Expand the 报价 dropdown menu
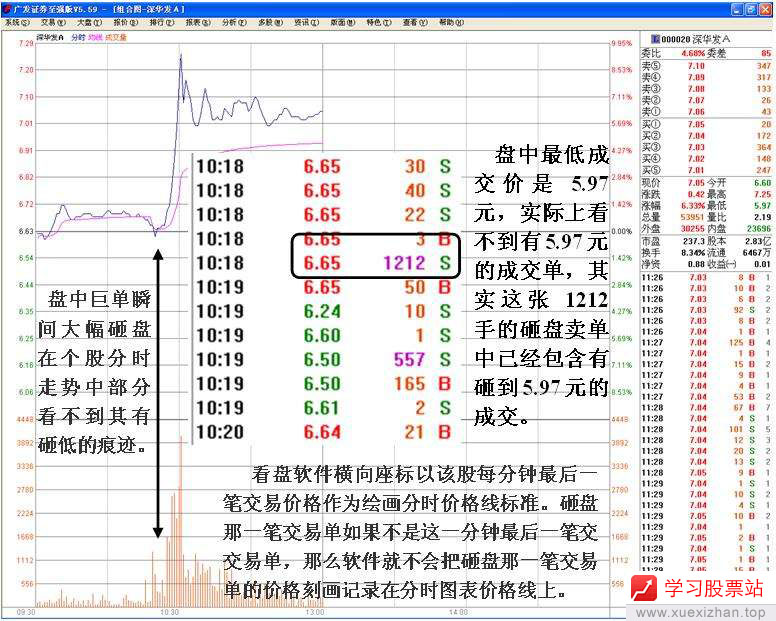 tap(123, 21)
